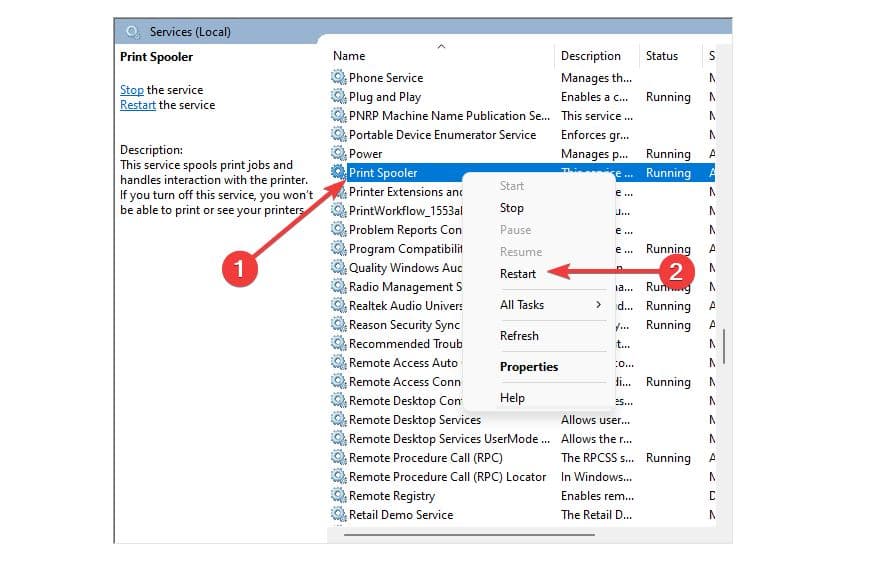The height and width of the screenshot is (566, 877).
Task: Click the Radio Management service gear icon
Action: point(338,286)
